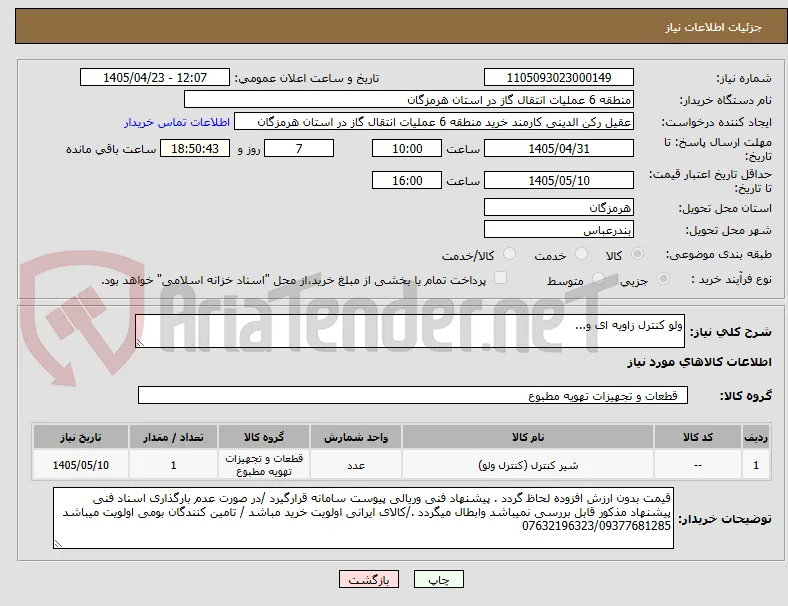Click the resize handle of buyer notes textarea
Image resolution: width=788 pixels, height=606 pixels.
click(x=58, y=544)
